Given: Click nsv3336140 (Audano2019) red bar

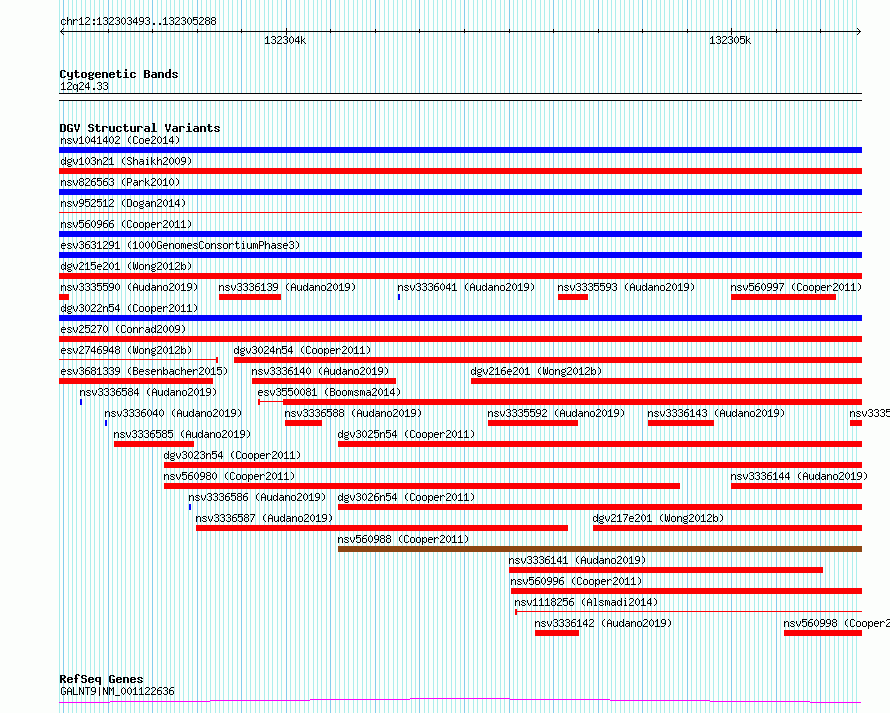Looking at the screenshot, I should [324, 381].
